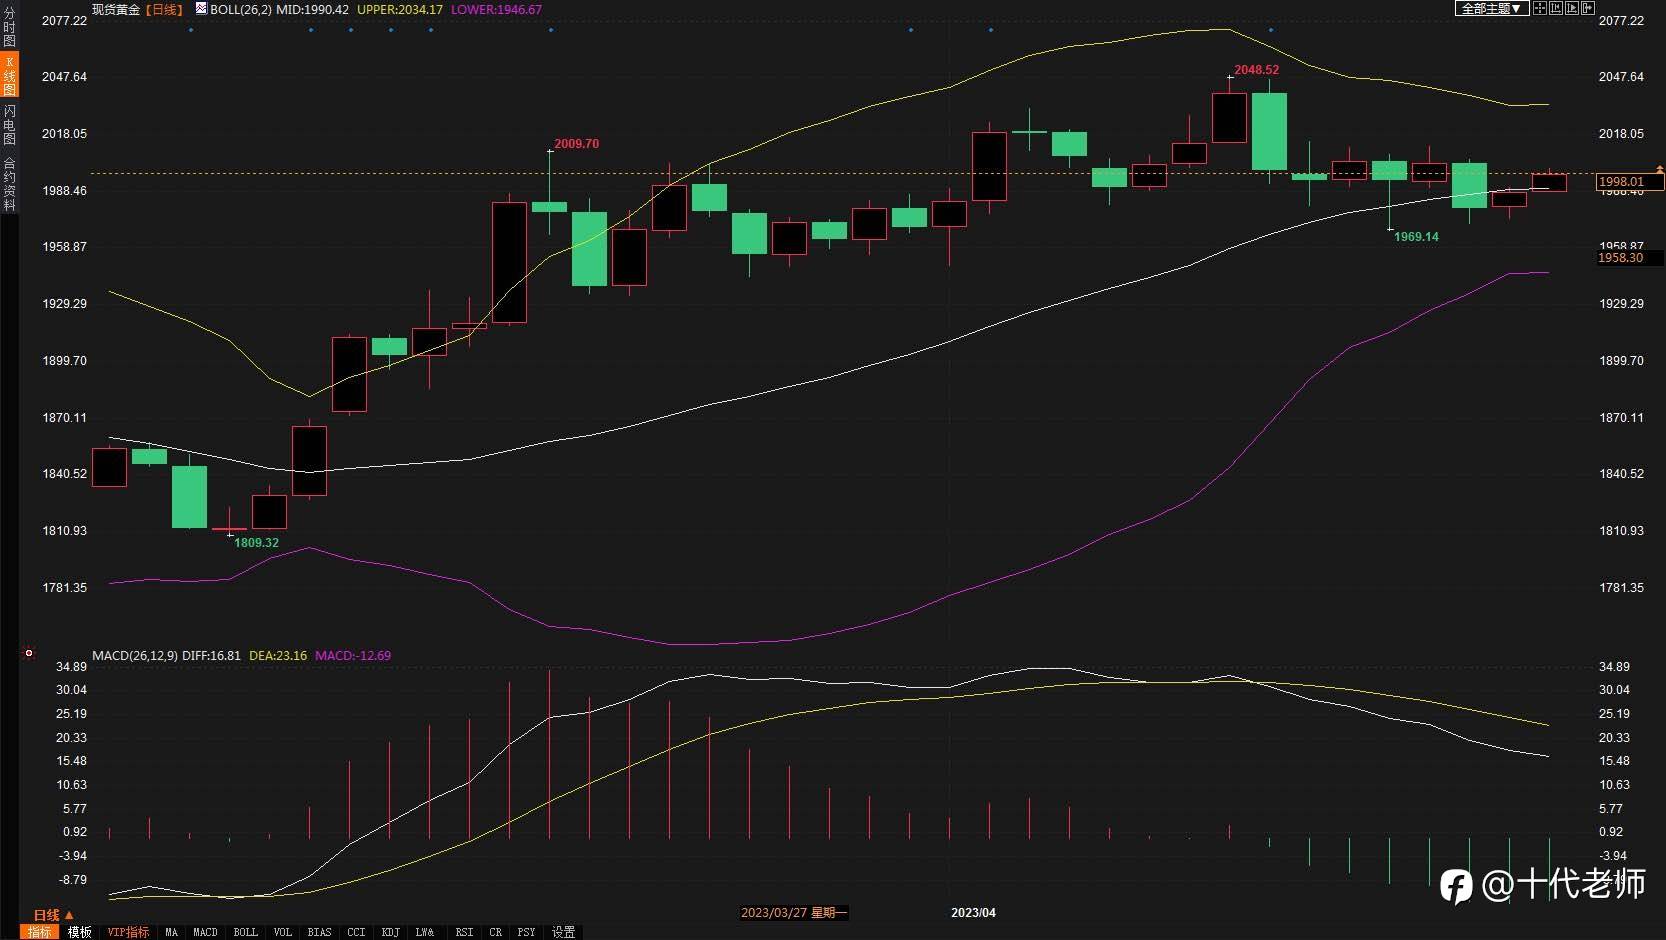Click the MACD:-12.69 value
The image size is (1666, 940).
(x=353, y=656)
